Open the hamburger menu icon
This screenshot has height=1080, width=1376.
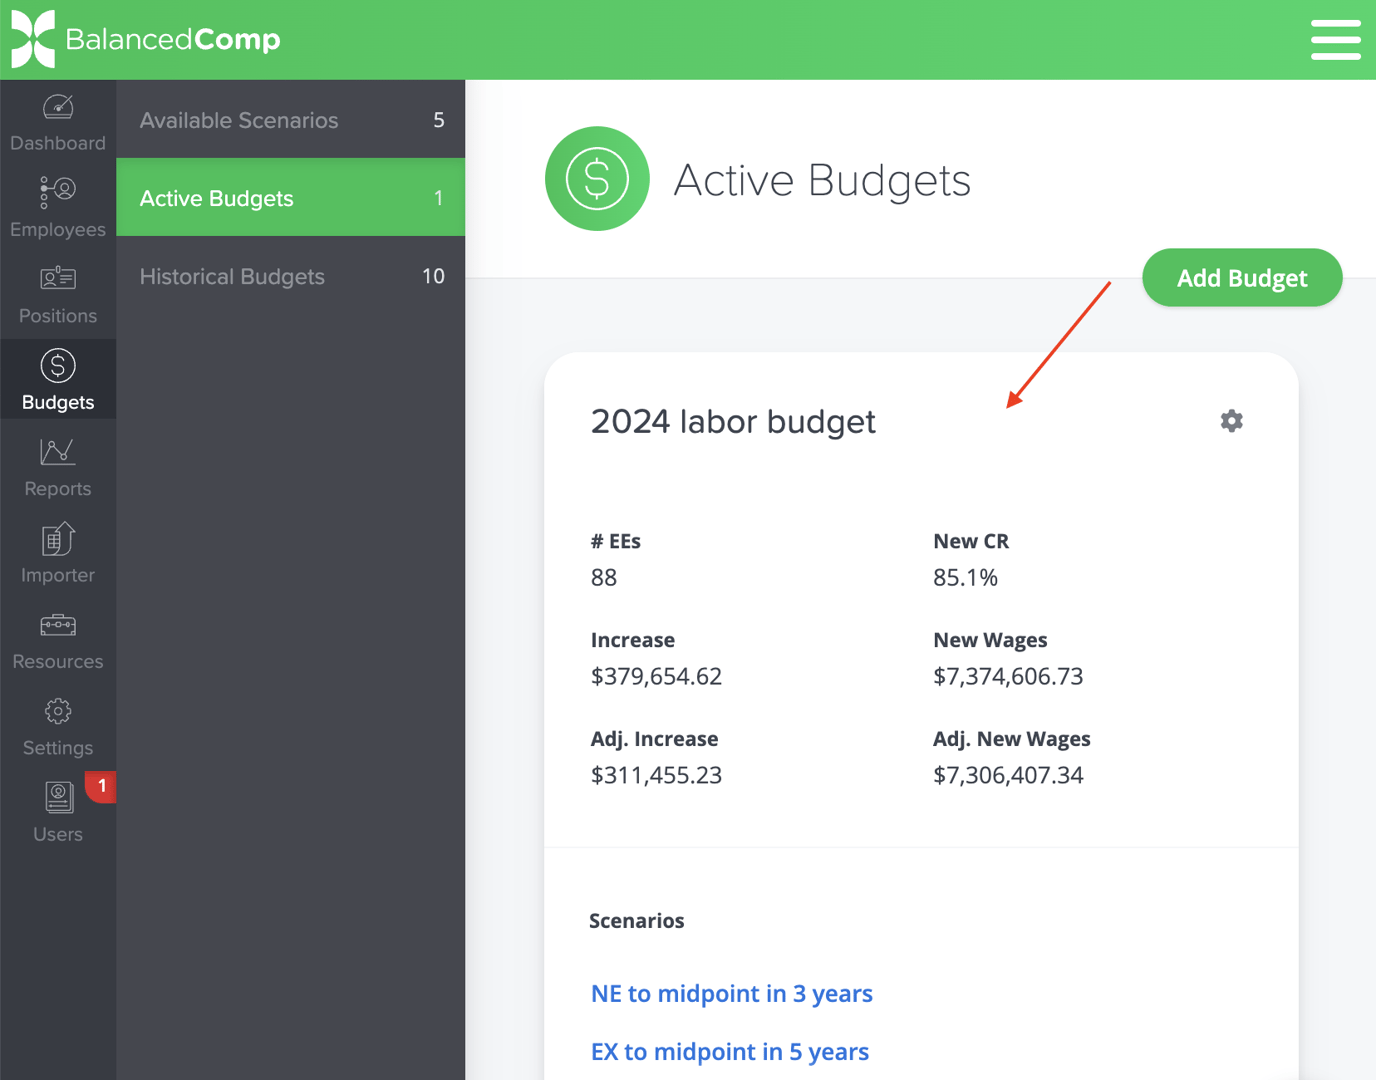pyautogui.click(x=1336, y=39)
